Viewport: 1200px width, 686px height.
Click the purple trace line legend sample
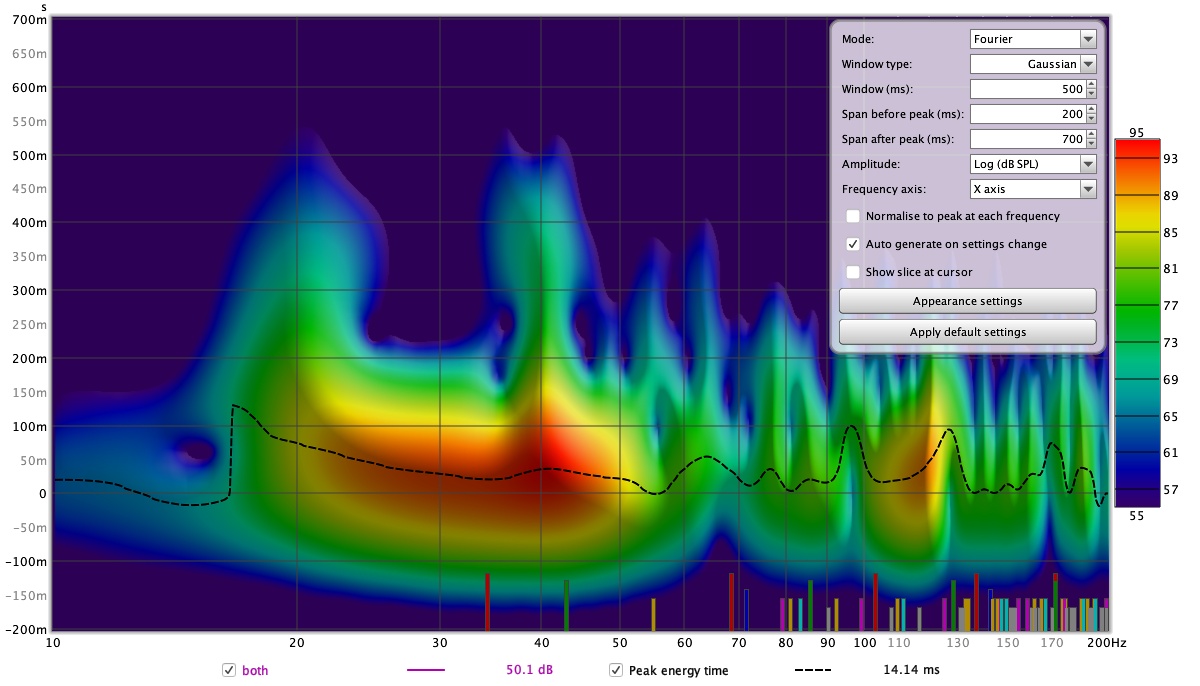(x=426, y=670)
